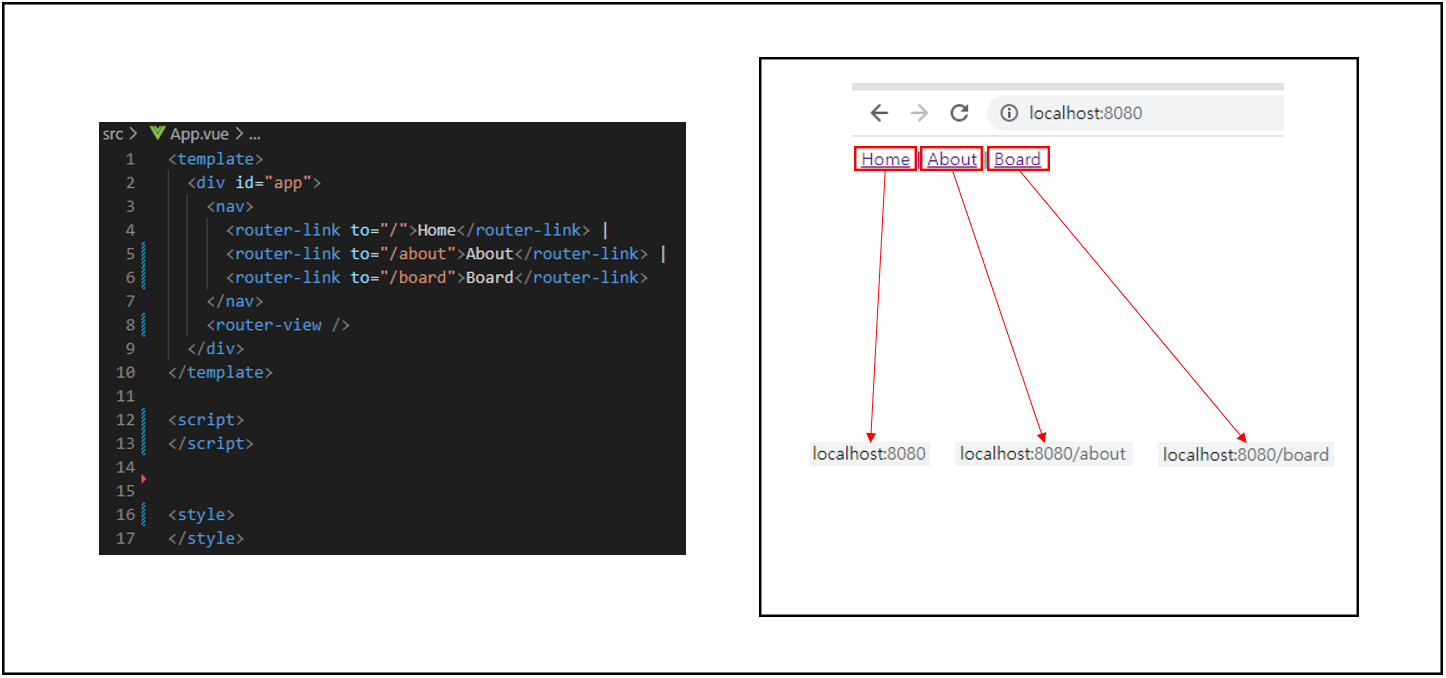
Task: Click the localhost:8080 label below Home
Action: pyautogui.click(x=870, y=454)
